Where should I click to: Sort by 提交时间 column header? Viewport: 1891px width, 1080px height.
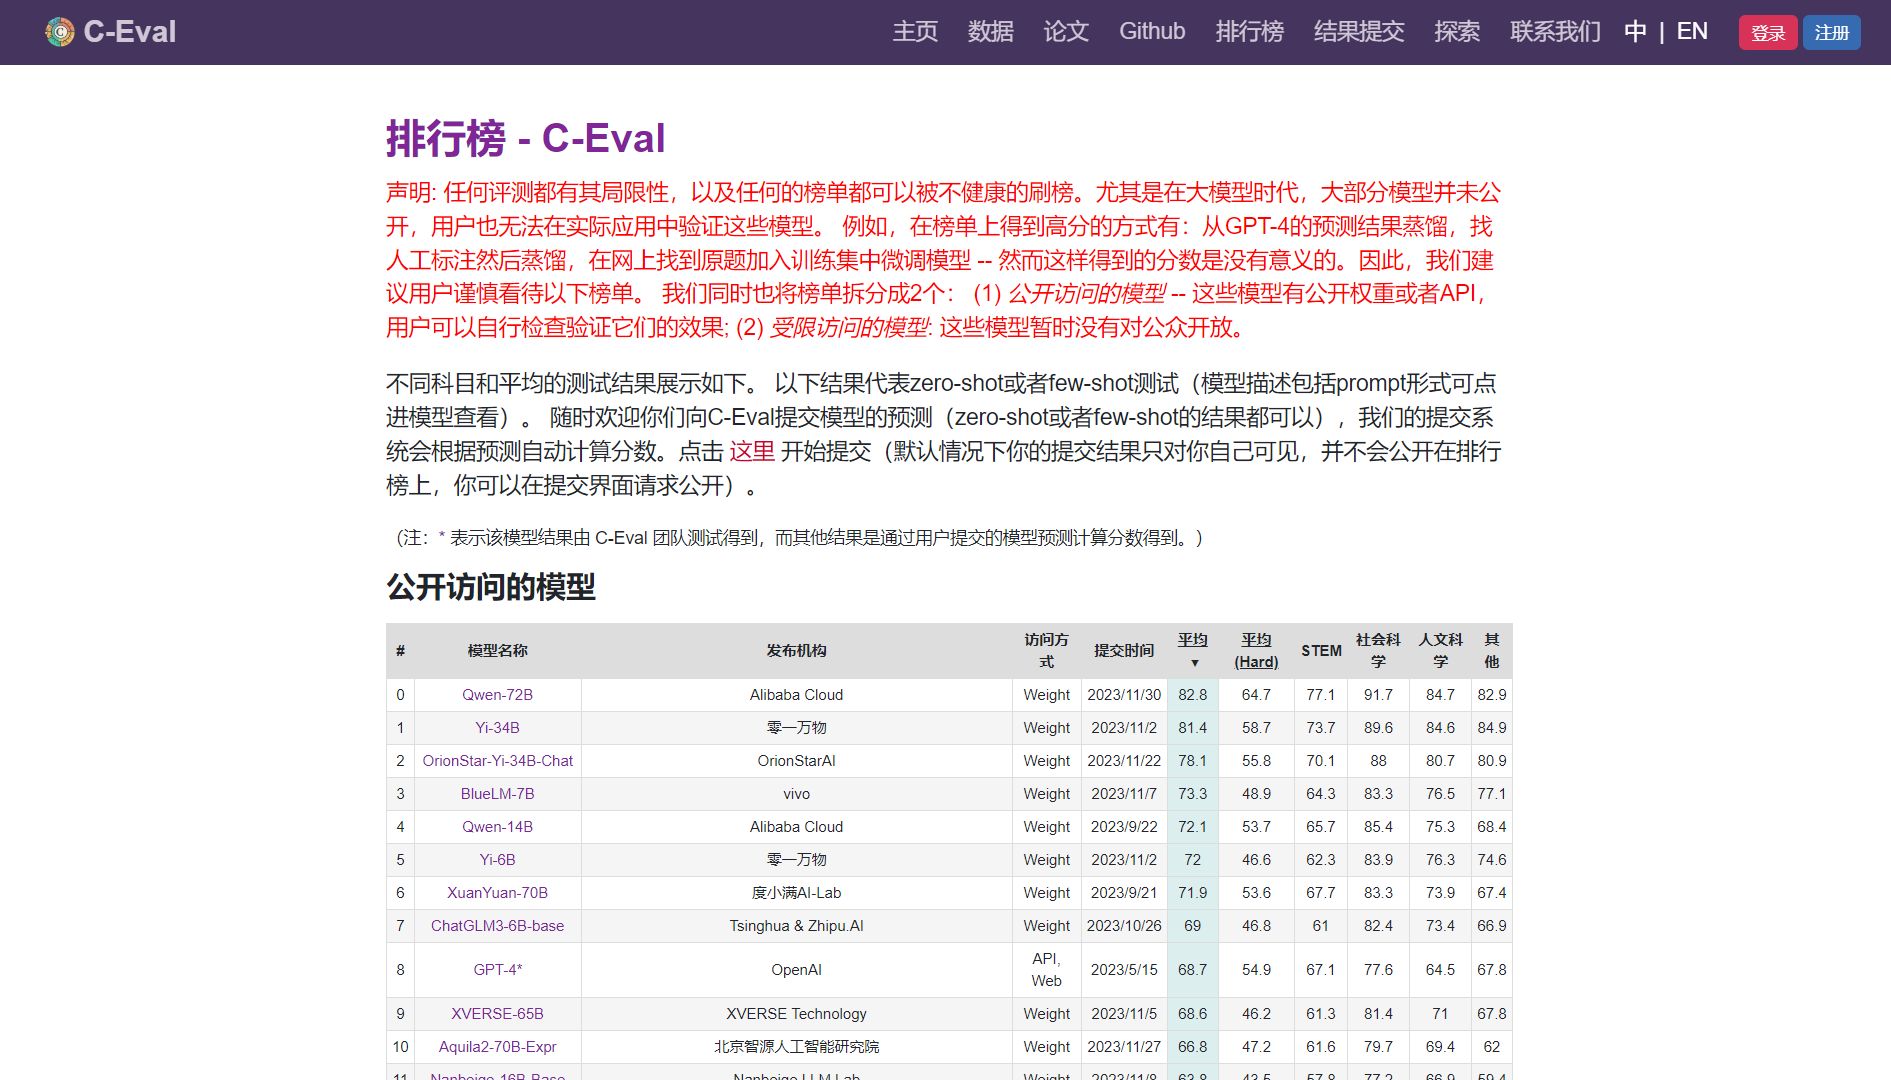point(1124,650)
